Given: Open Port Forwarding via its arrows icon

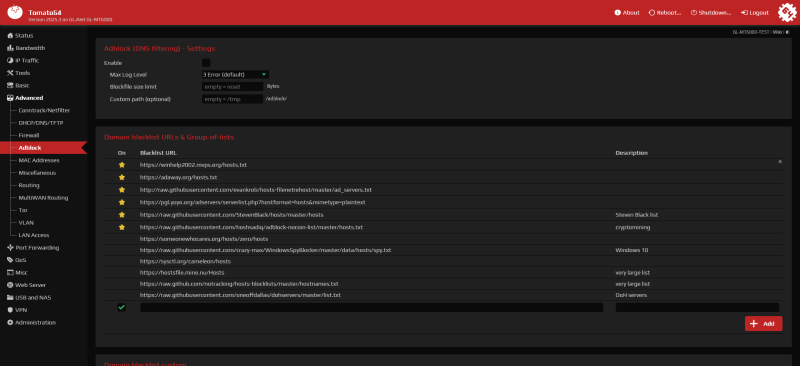Looking at the screenshot, I should point(10,248).
